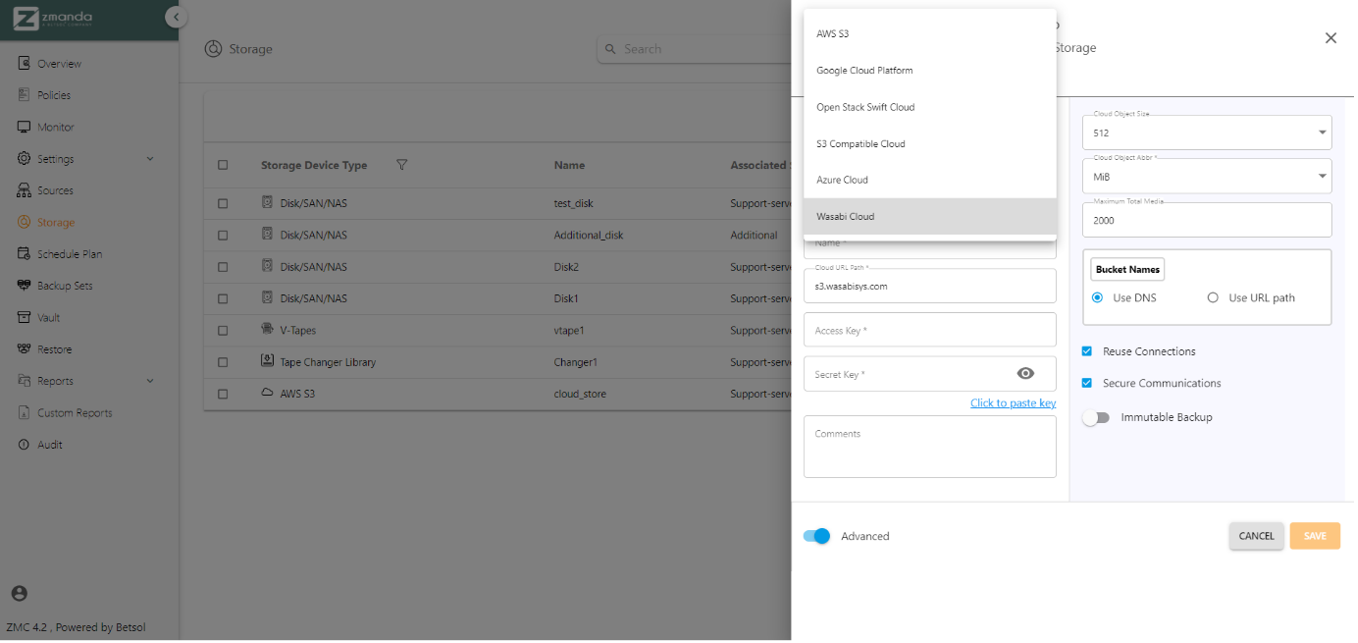This screenshot has height=643, width=1358.
Task: Choose Azure Cloud from the list
Action: click(842, 180)
